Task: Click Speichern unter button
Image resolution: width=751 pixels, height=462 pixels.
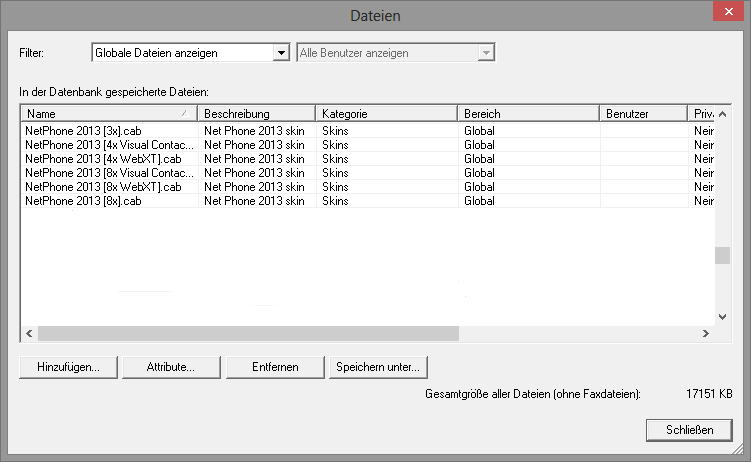Action: tap(378, 367)
